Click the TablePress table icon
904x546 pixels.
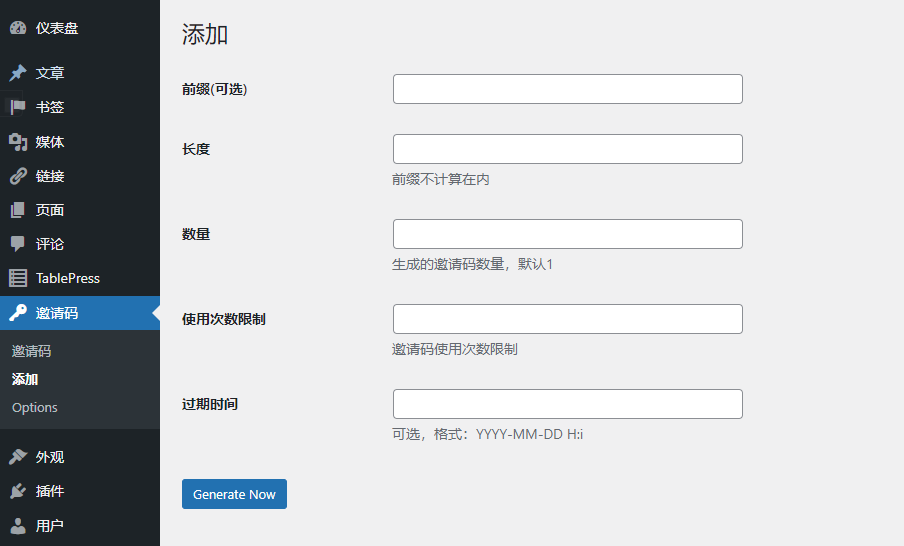tap(18, 278)
